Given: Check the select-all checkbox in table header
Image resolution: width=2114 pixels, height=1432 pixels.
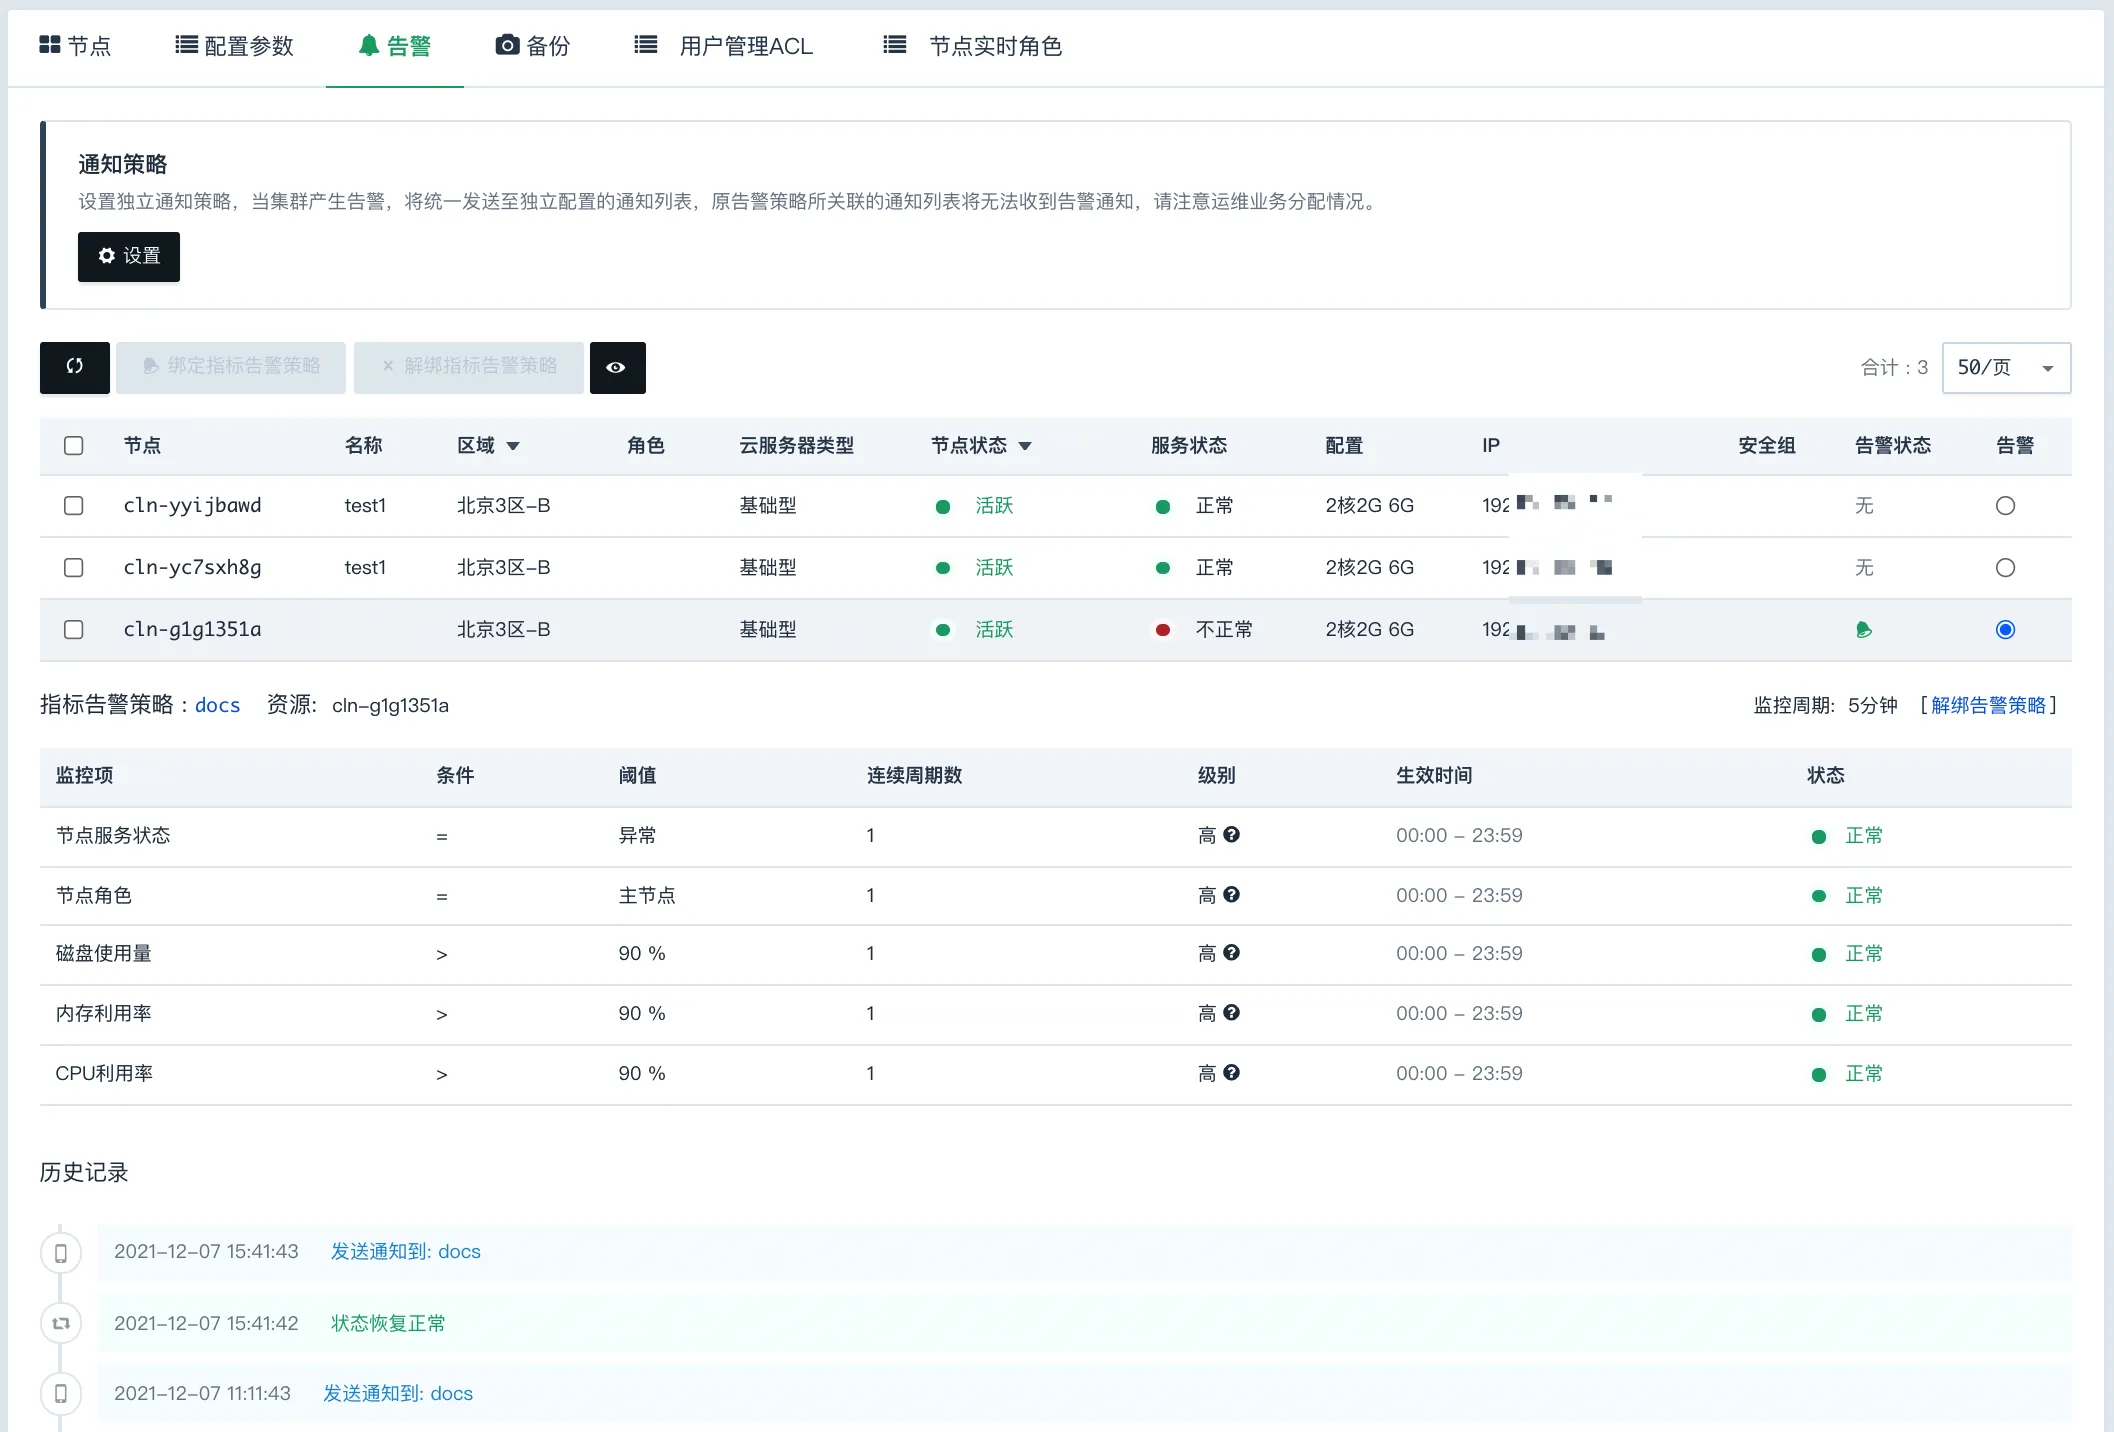Looking at the screenshot, I should click(x=74, y=446).
